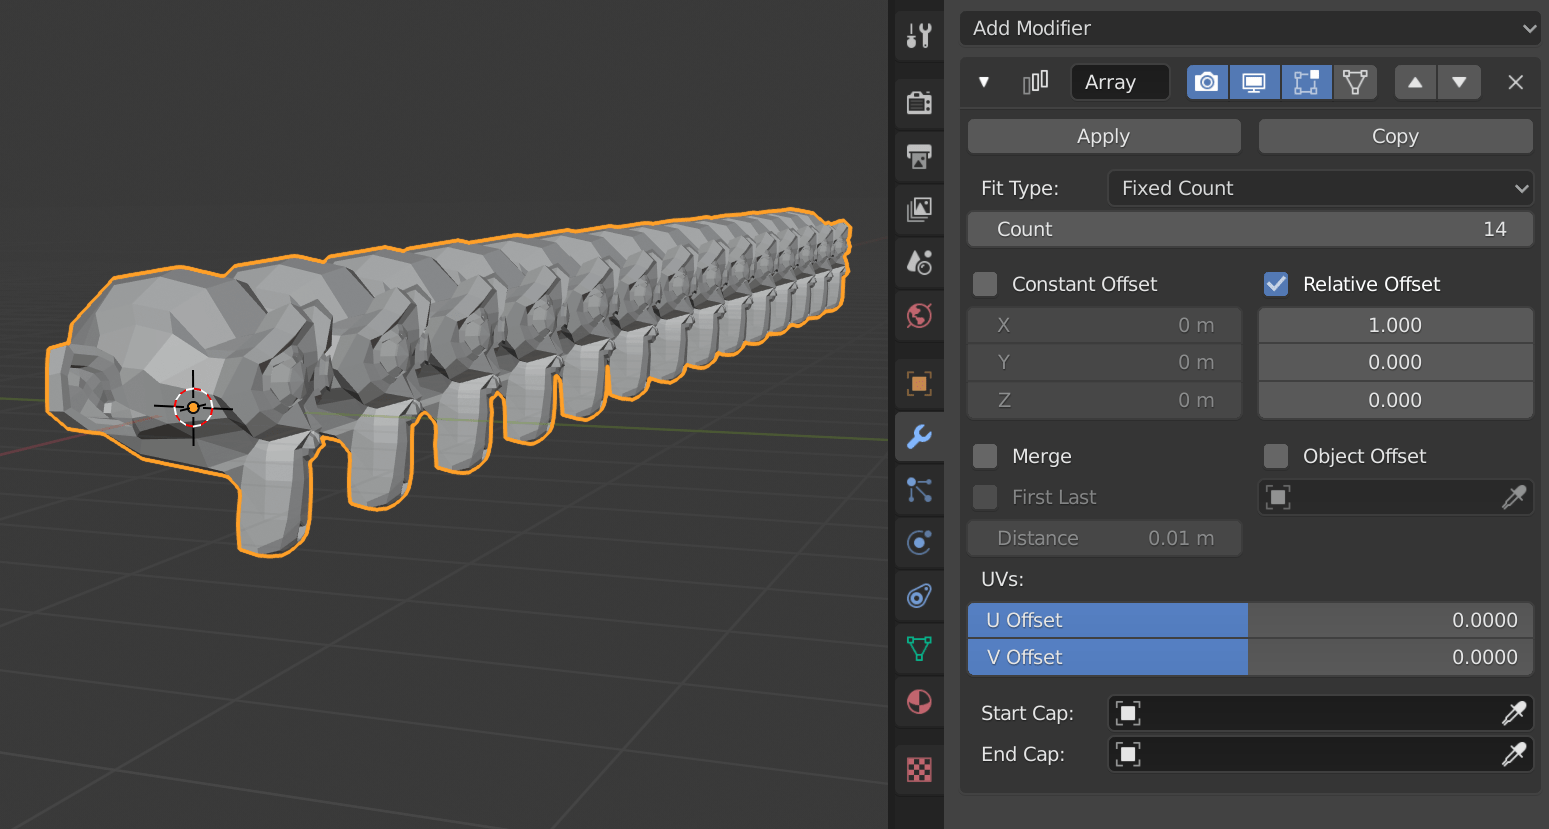Click the Start Cap object eyedropper
The width and height of the screenshot is (1549, 829).
(1515, 713)
